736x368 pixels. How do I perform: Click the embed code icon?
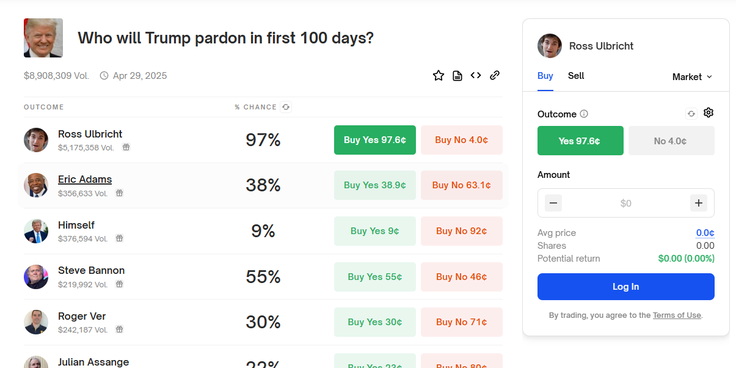(x=476, y=75)
